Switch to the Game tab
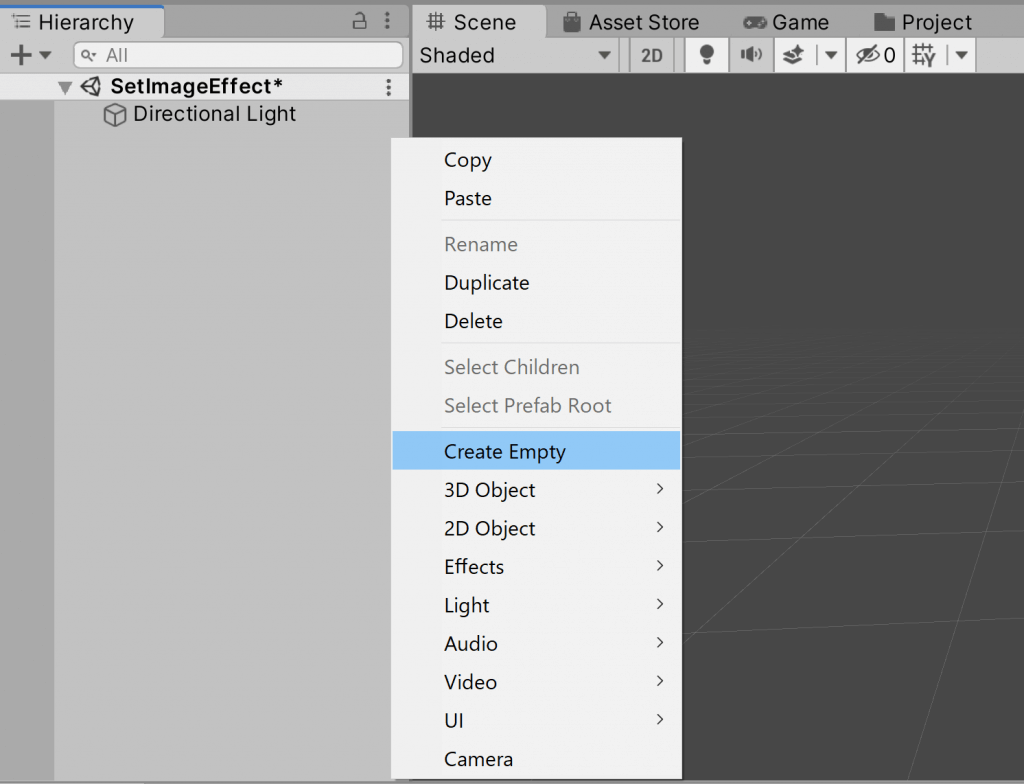 pos(790,21)
